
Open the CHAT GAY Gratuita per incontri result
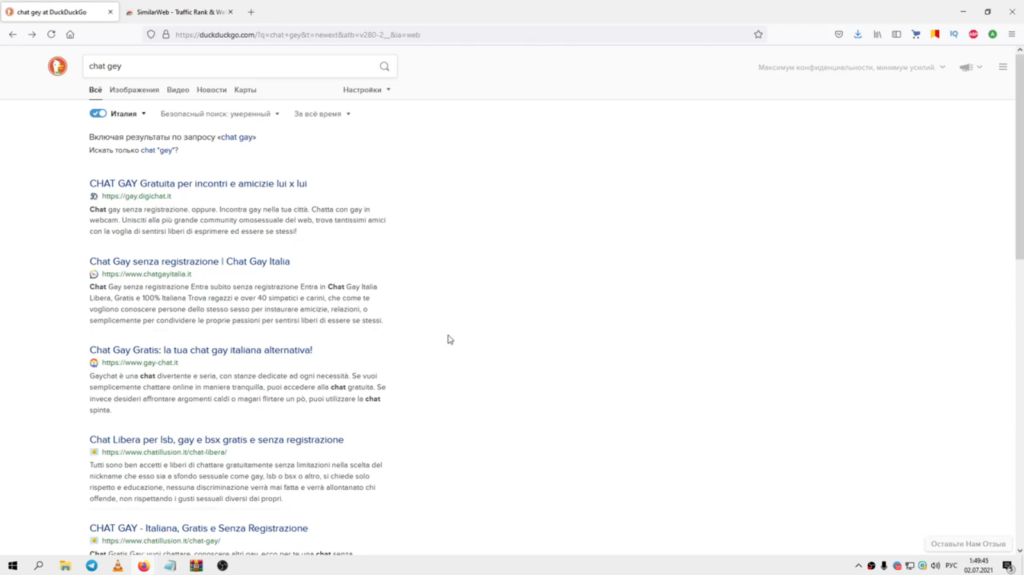198,184
